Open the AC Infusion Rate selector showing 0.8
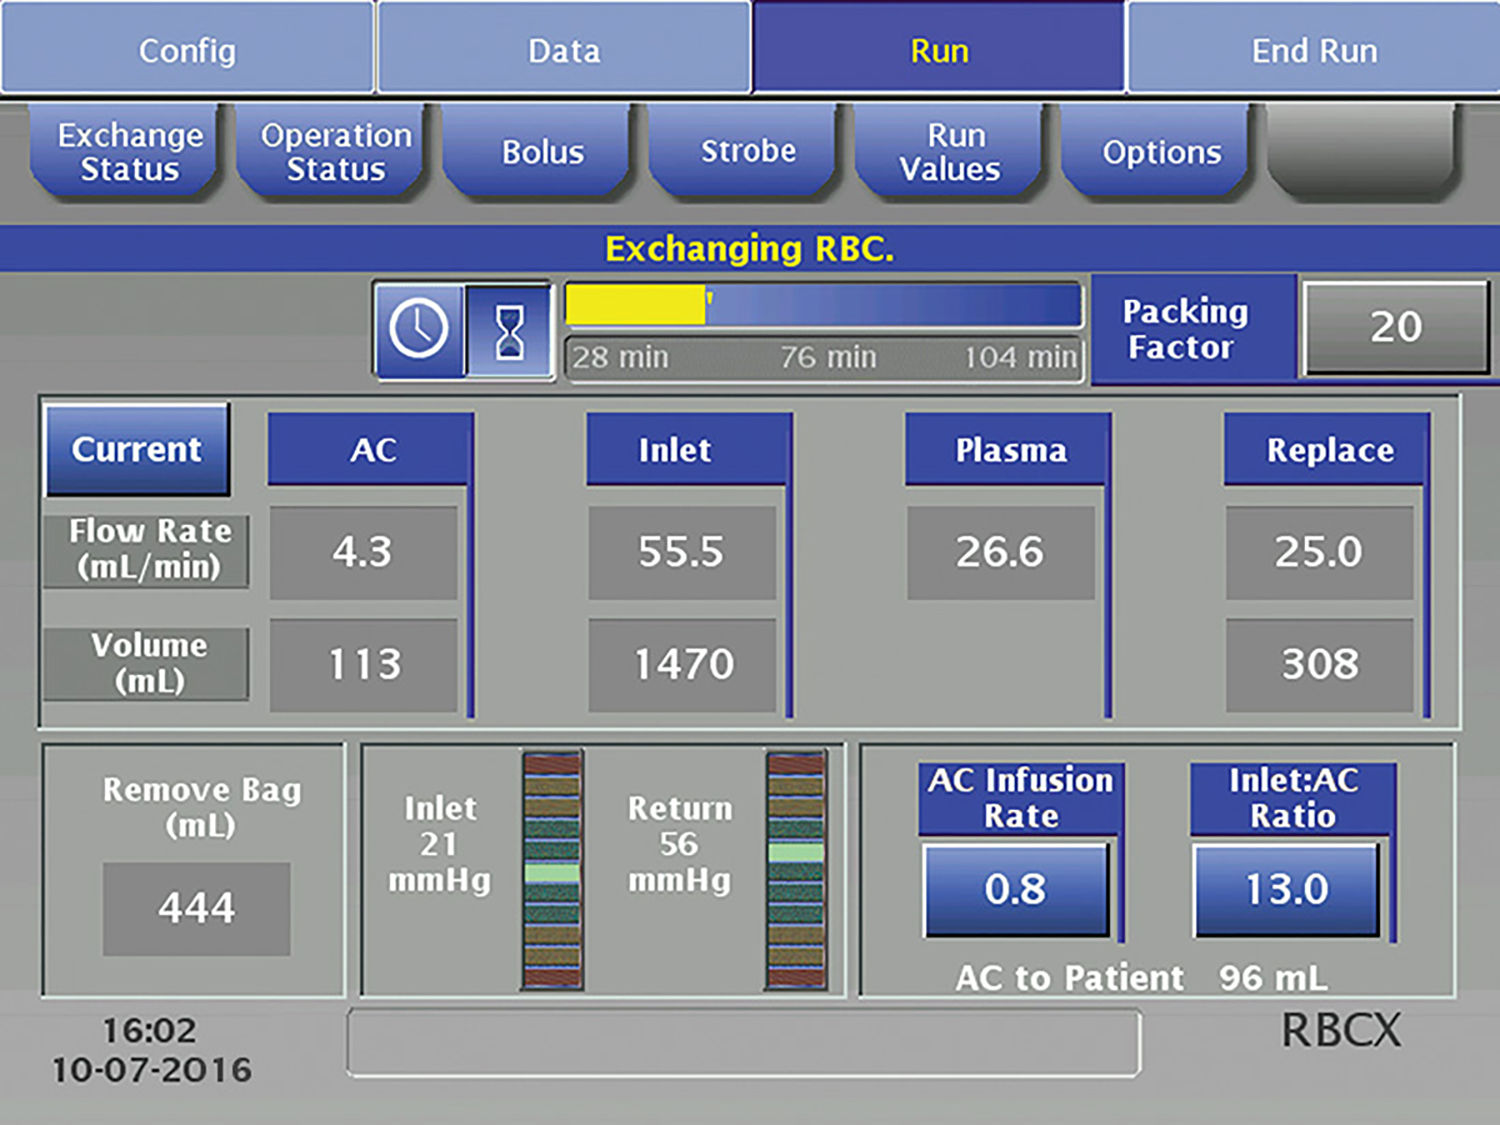The width and height of the screenshot is (1500, 1125). [x=1017, y=888]
